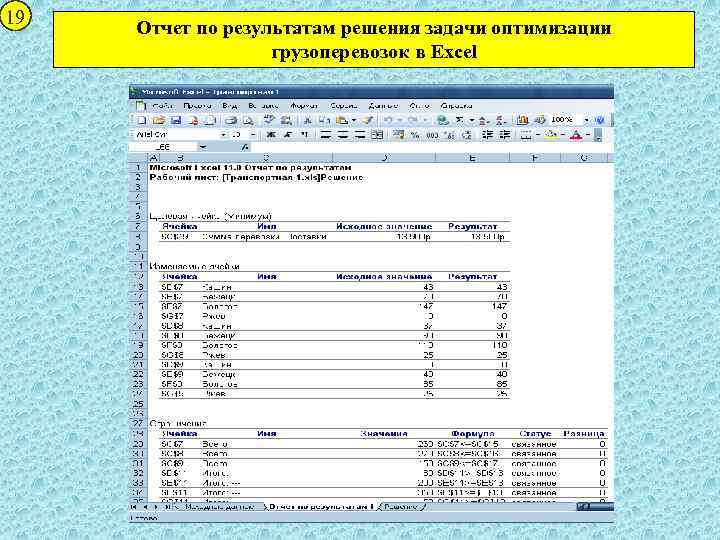Open the Chart Wizard icon
720x540 pixels.
(x=523, y=120)
